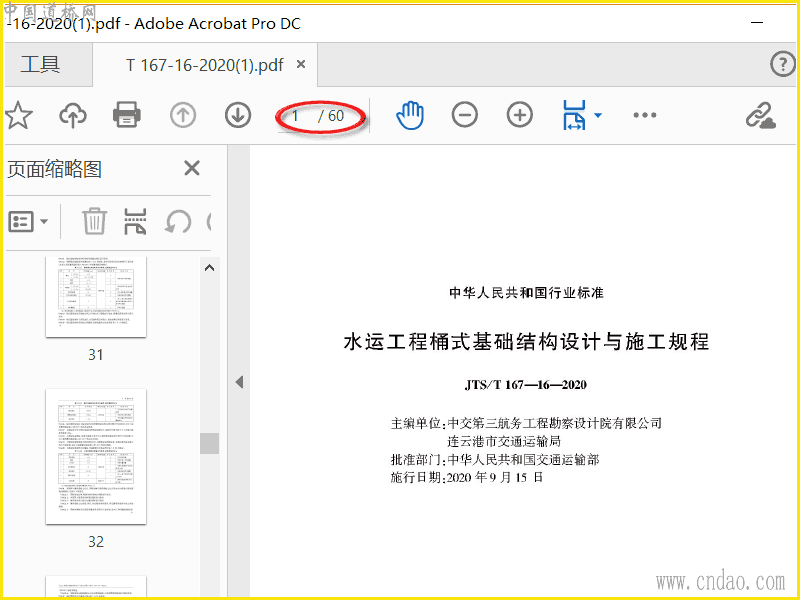Close the 页面缩略图 panel
This screenshot has height=600, width=800.
point(192,168)
